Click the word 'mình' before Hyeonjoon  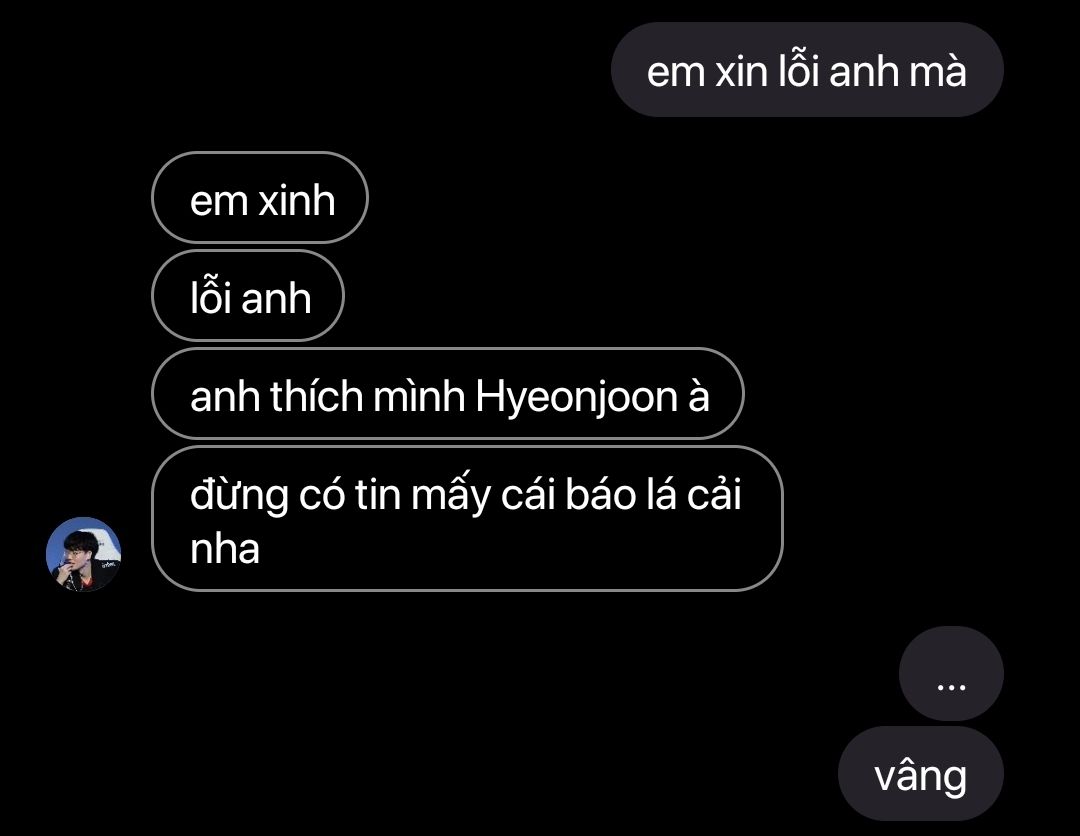click(x=419, y=396)
